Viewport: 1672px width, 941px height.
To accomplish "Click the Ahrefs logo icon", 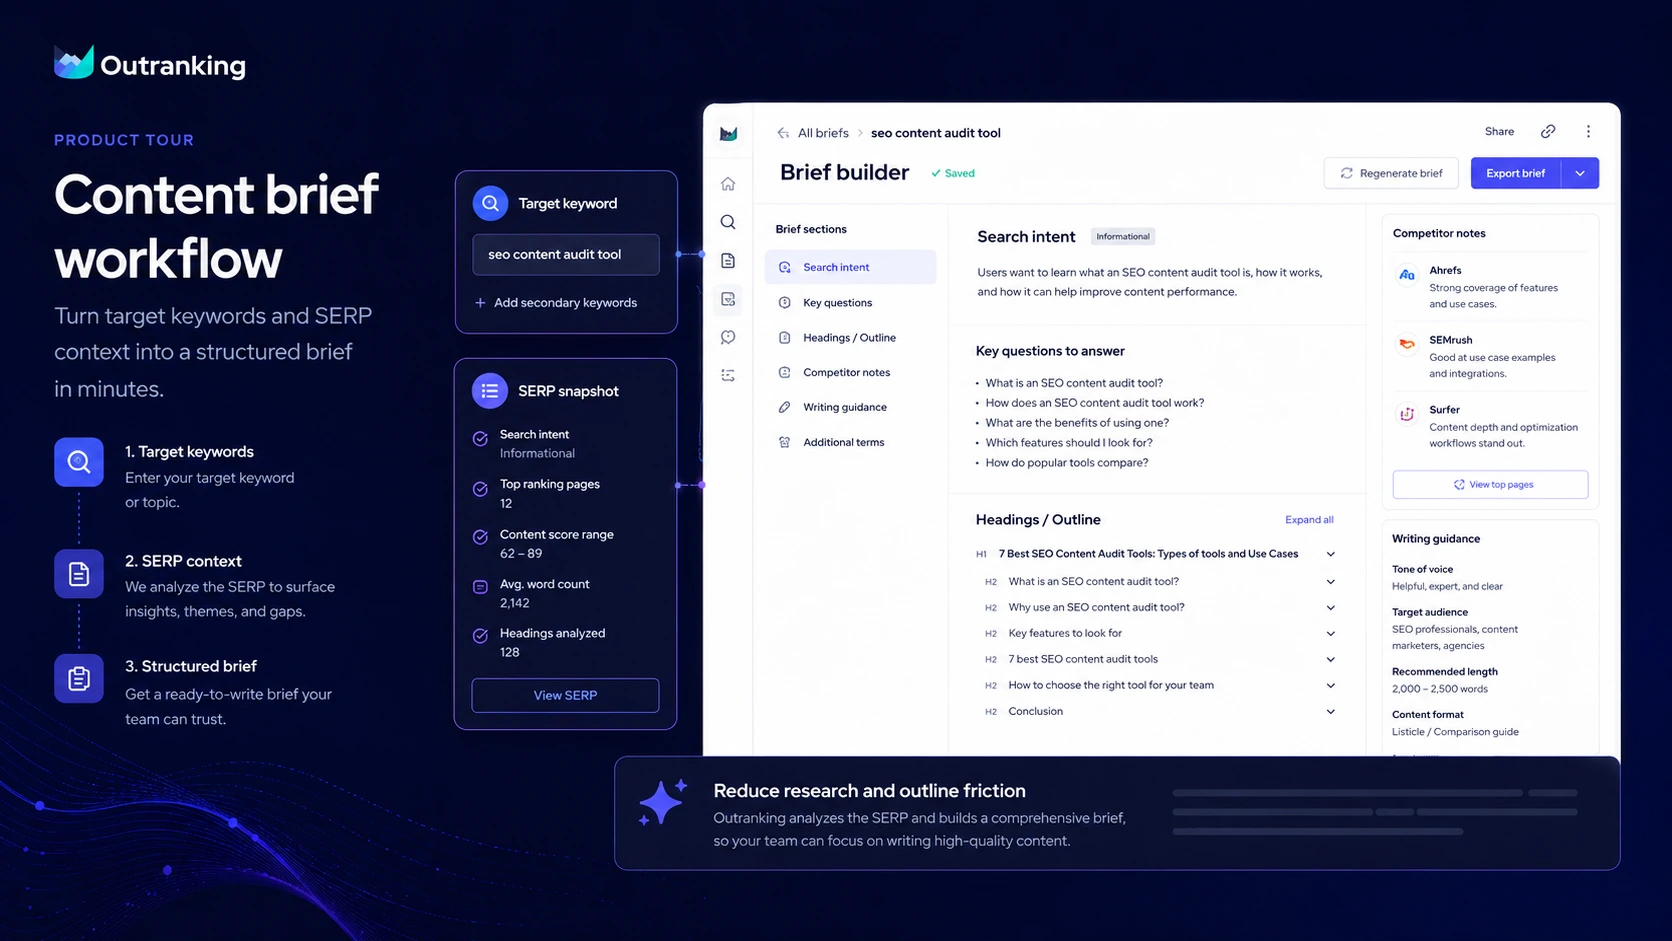I will (1406, 275).
